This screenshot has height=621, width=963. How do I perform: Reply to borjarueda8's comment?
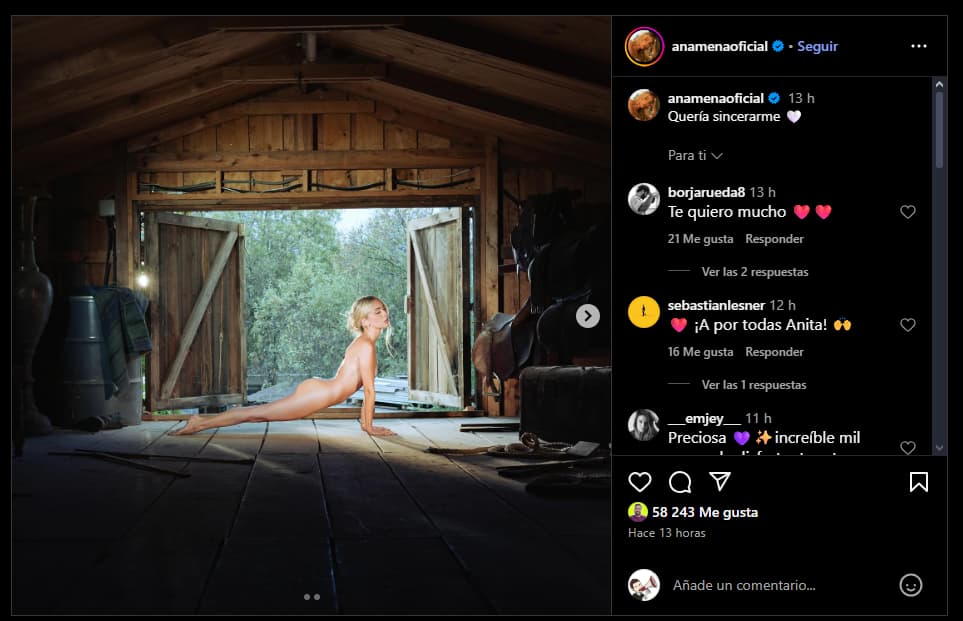coord(774,239)
